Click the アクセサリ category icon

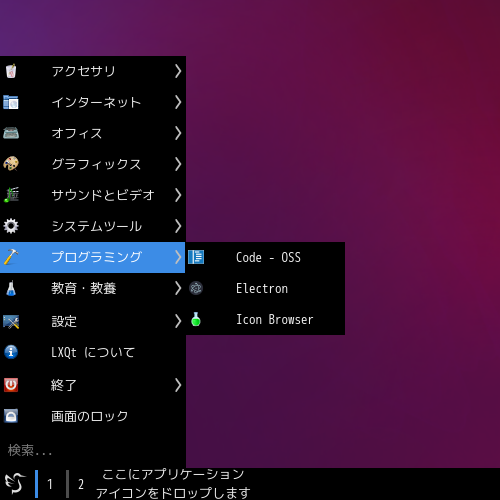(11, 71)
